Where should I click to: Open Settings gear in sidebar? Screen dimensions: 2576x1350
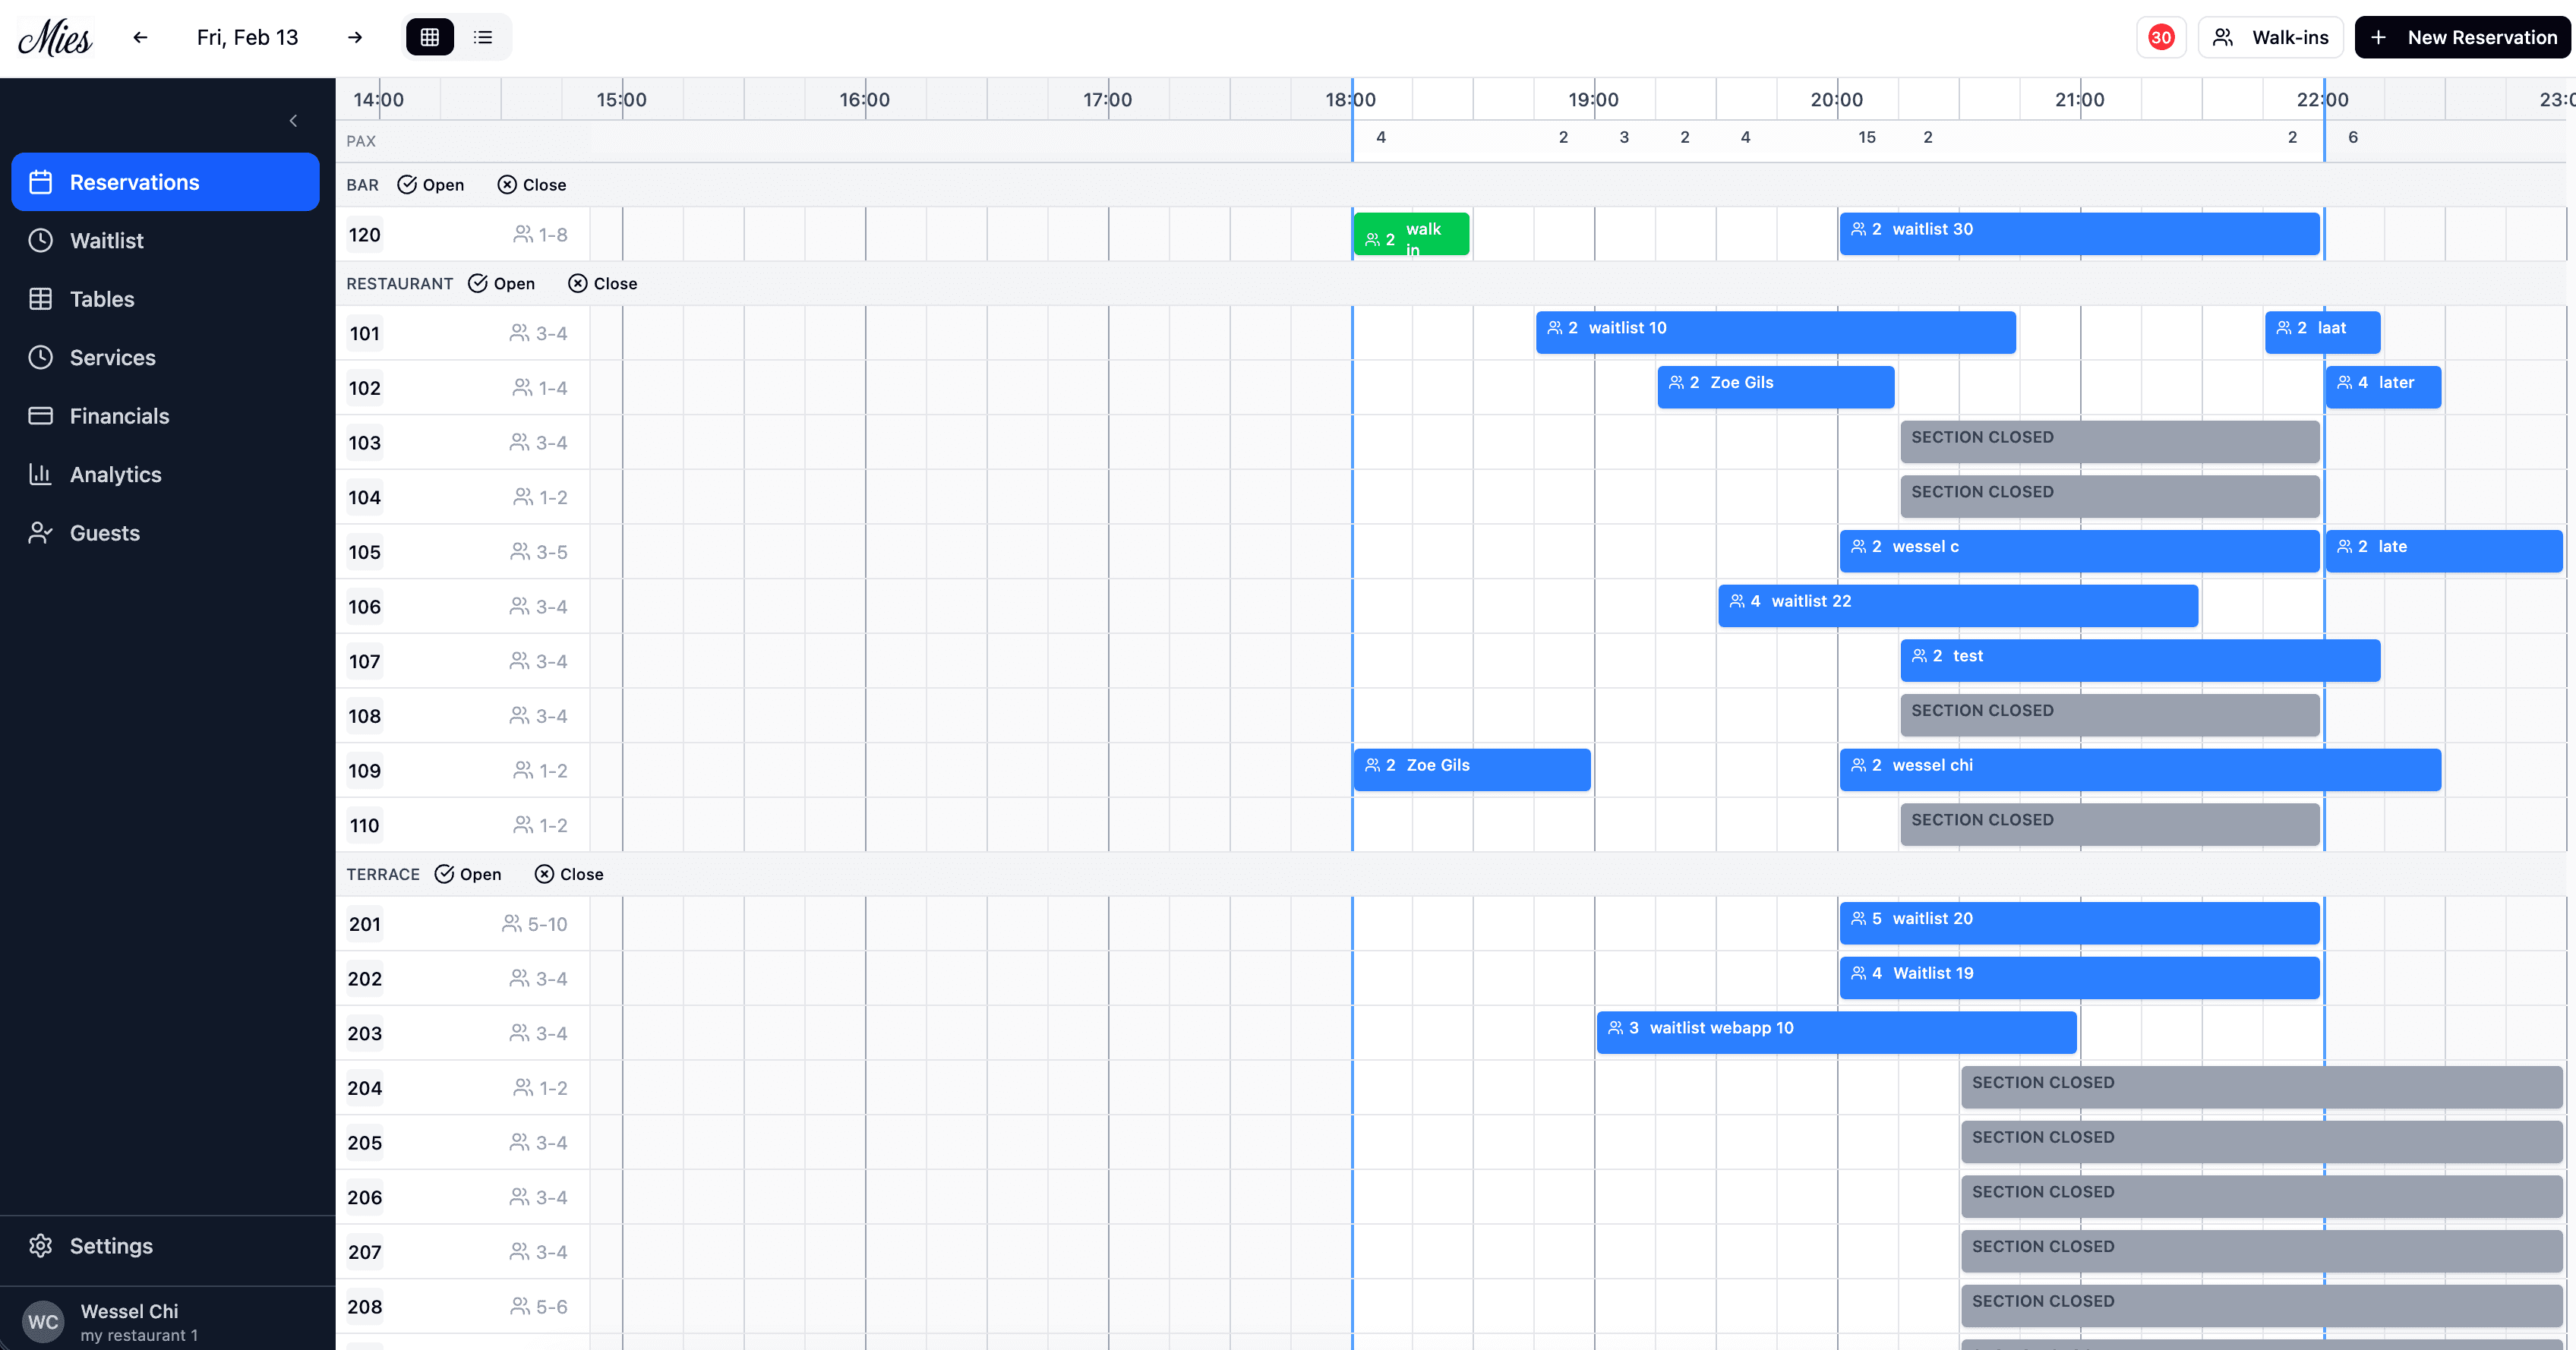(40, 1245)
